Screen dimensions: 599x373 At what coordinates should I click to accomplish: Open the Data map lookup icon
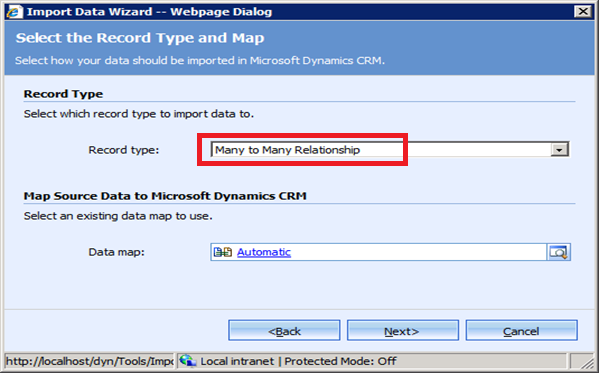[x=559, y=252]
